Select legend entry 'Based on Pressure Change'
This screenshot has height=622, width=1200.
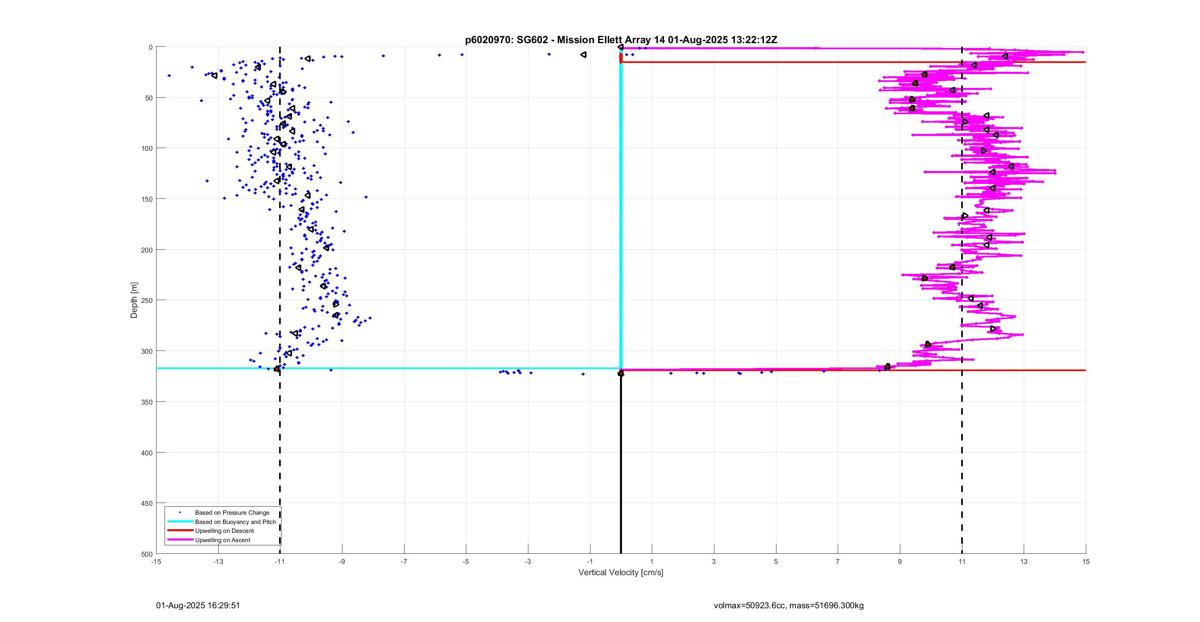pyautogui.click(x=230, y=513)
